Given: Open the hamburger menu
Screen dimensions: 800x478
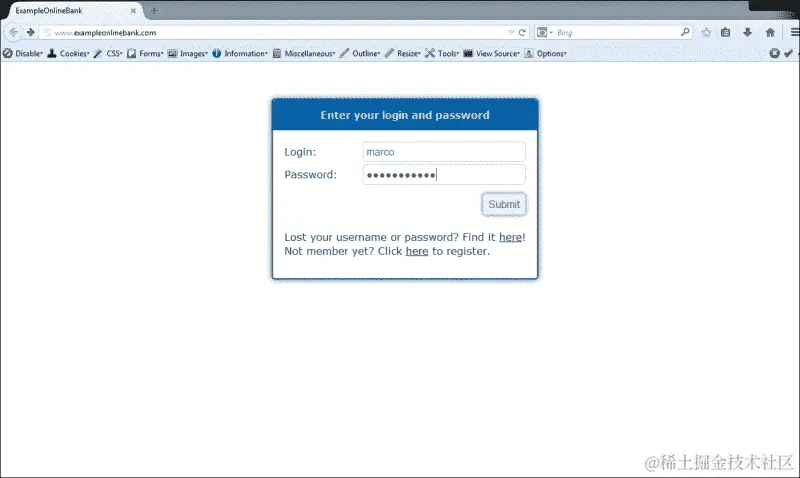Looking at the screenshot, I should tap(794, 32).
